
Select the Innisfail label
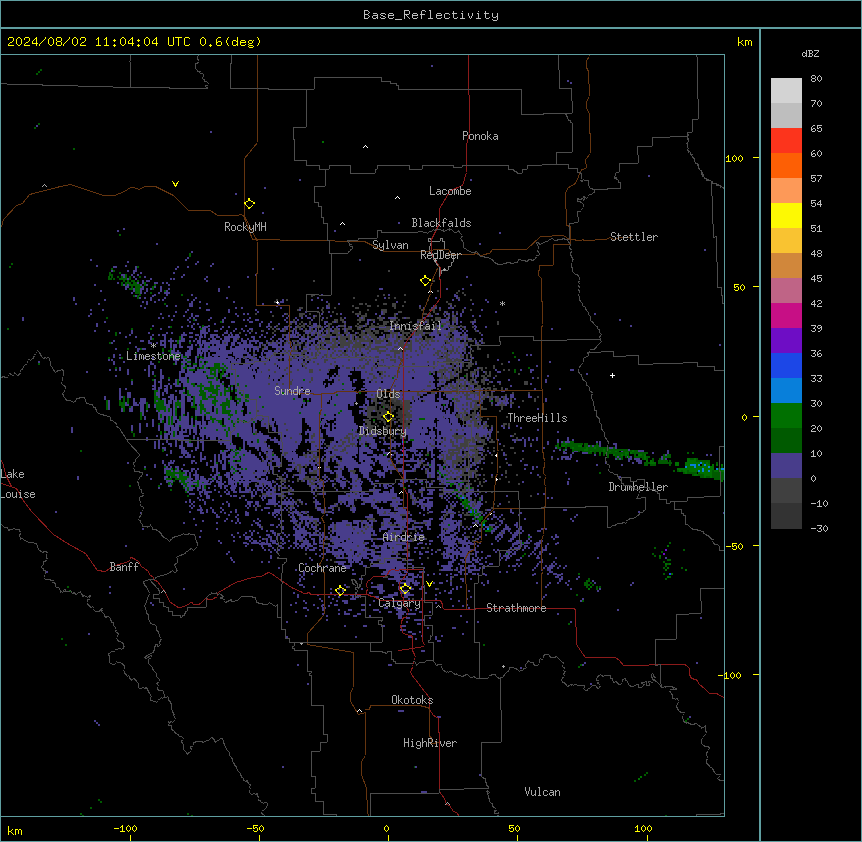click(416, 326)
